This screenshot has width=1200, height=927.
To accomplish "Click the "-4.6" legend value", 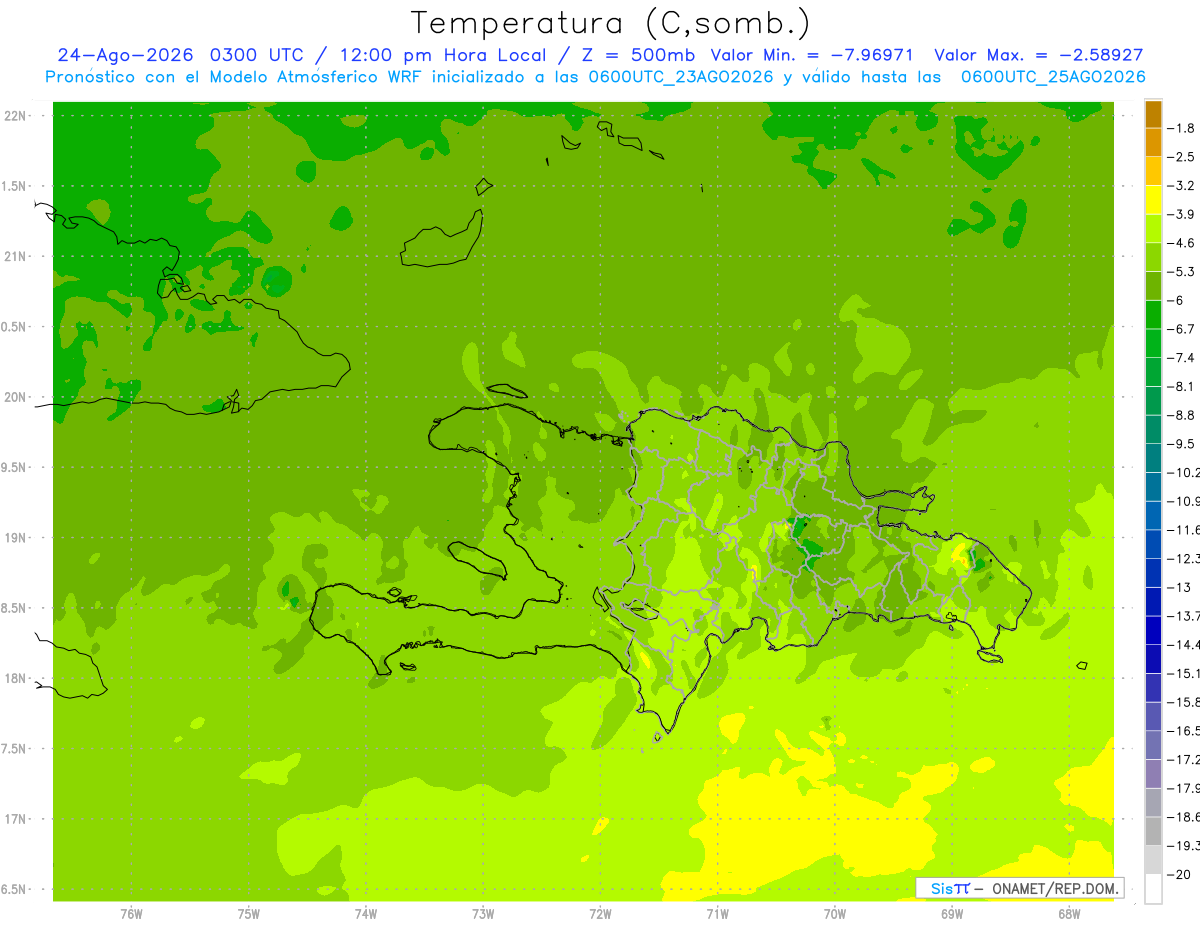I will 1181,243.
